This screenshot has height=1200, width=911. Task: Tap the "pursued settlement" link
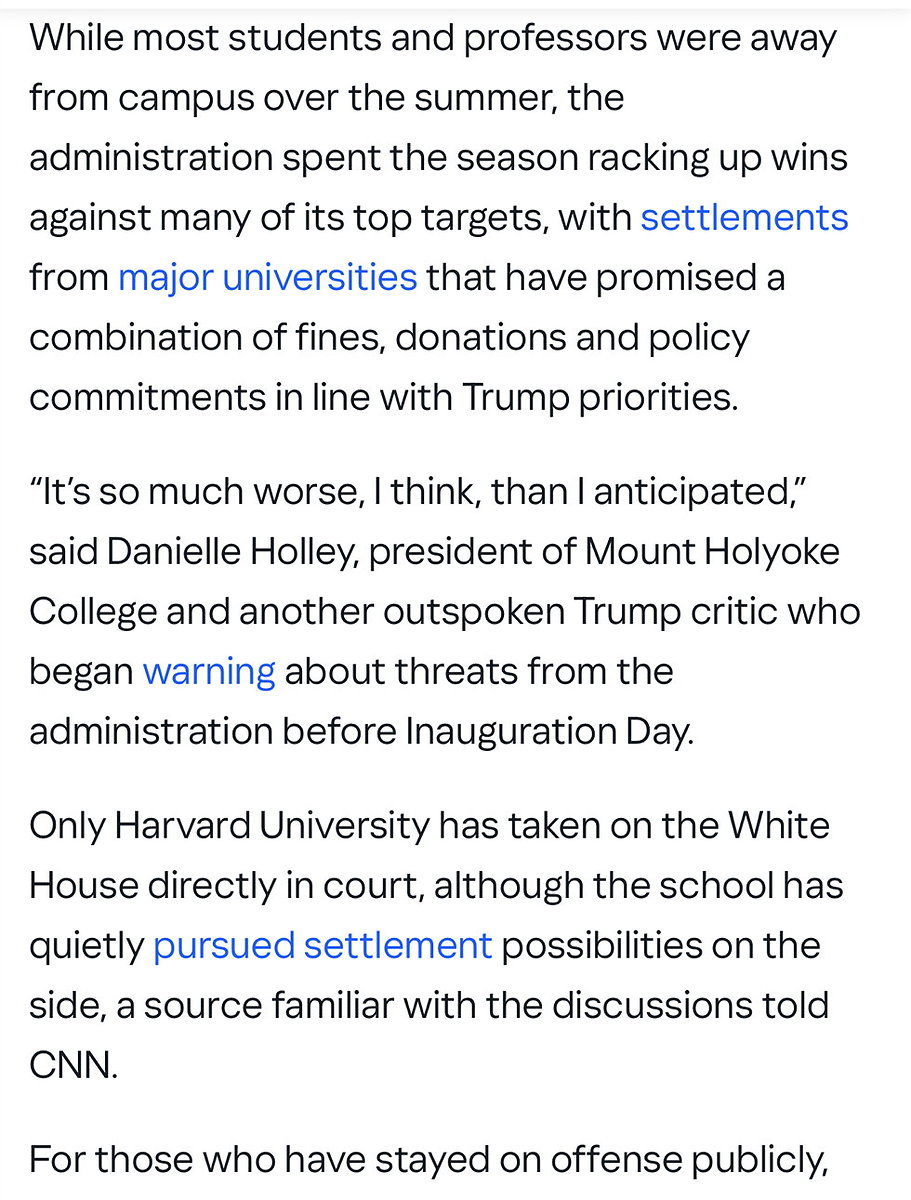322,945
